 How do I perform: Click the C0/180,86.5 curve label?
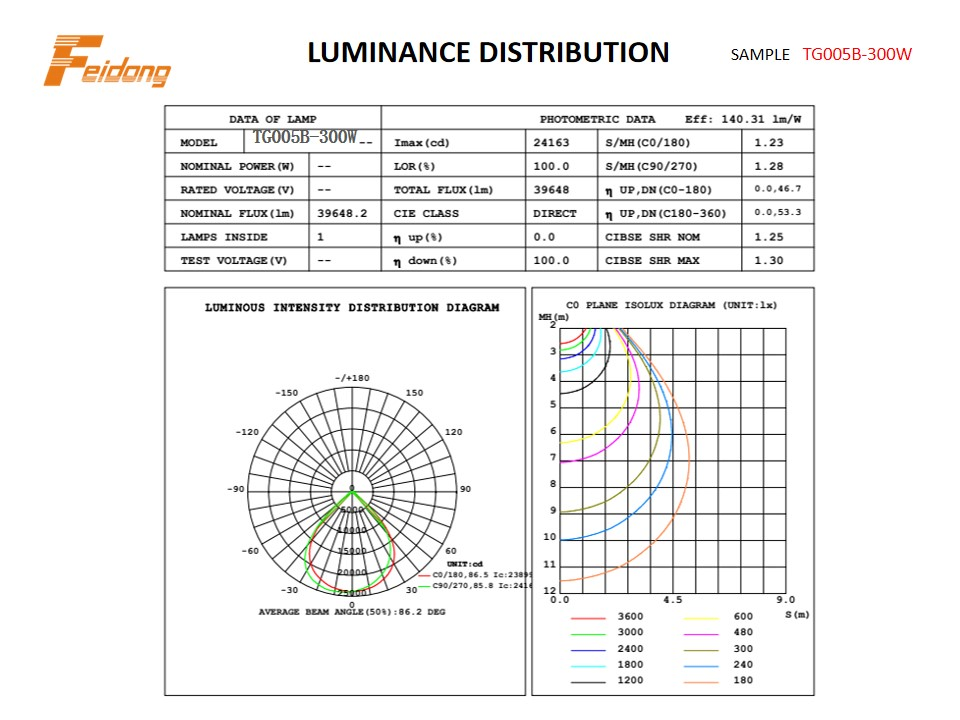(466, 575)
